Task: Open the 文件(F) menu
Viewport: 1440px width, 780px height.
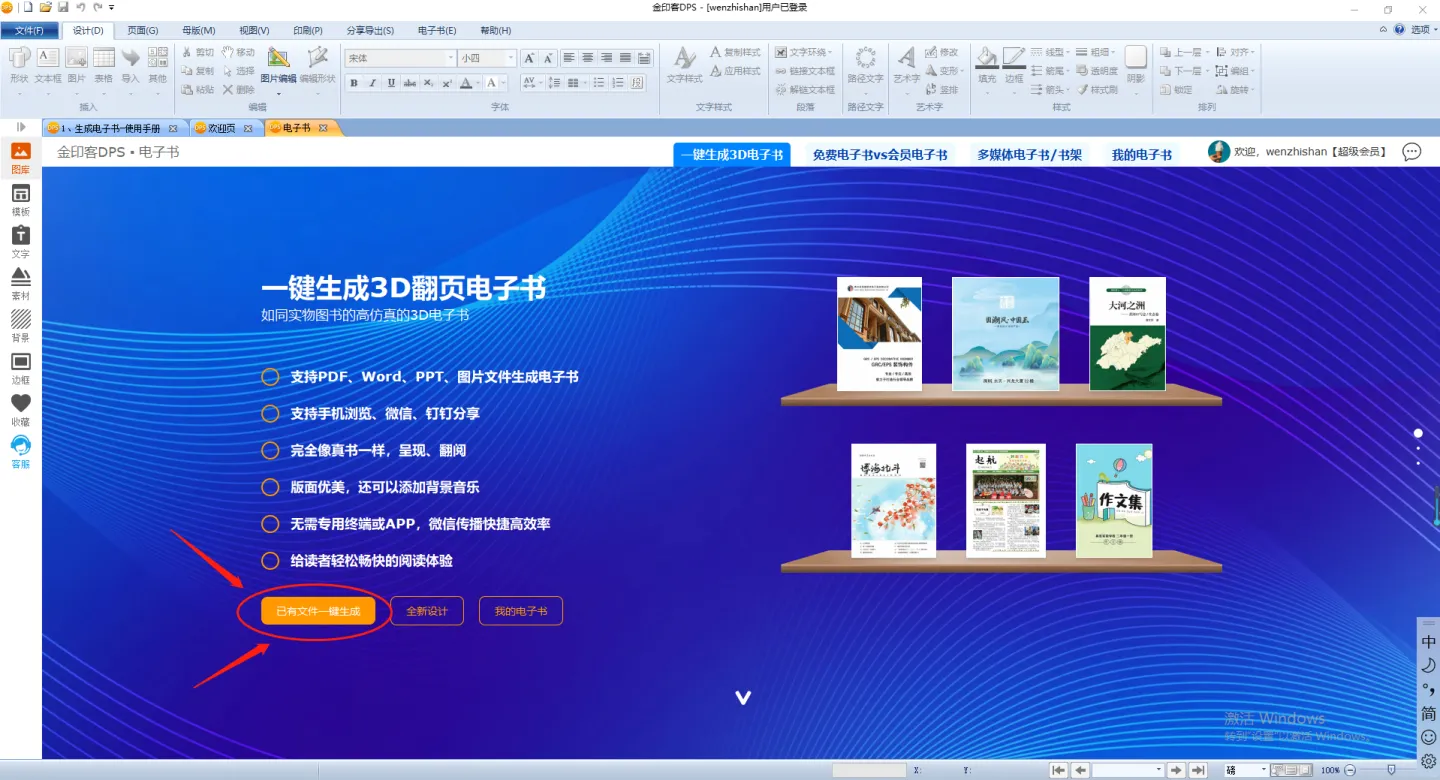Action: point(29,30)
